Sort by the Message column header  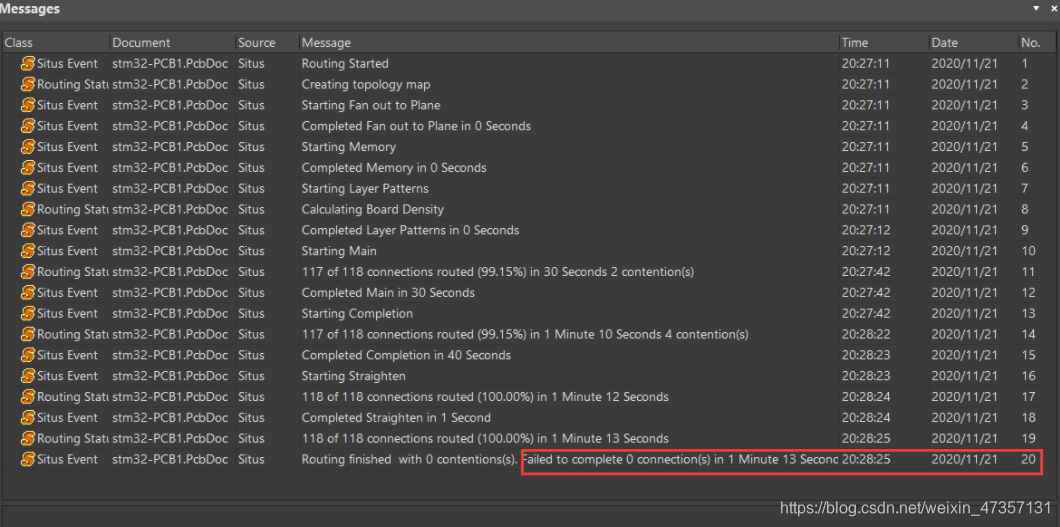click(569, 43)
